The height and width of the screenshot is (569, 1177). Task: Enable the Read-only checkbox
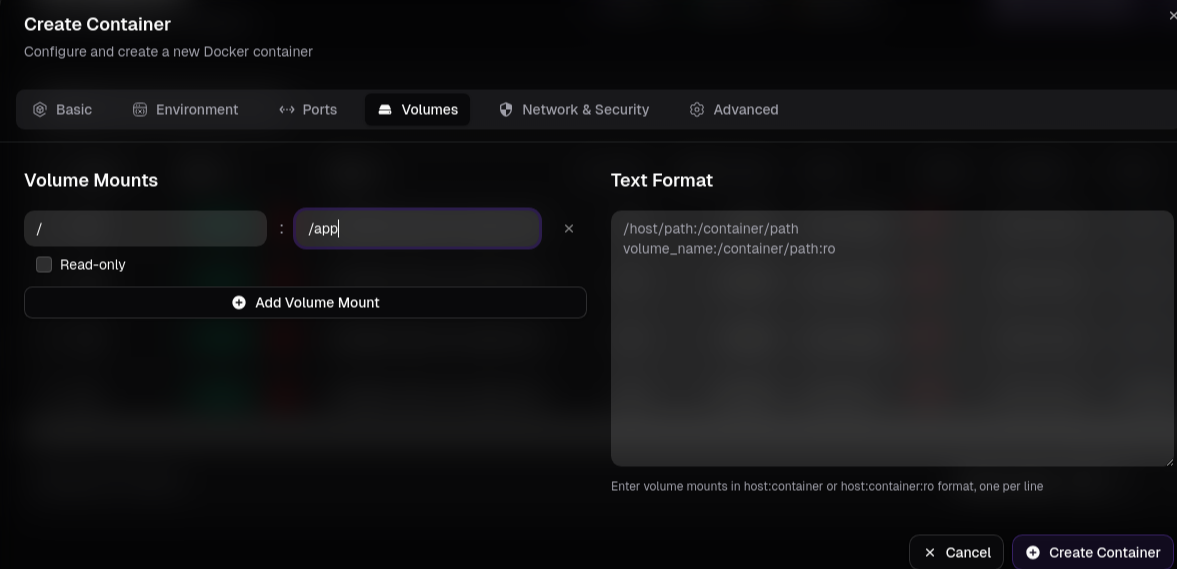click(x=44, y=265)
